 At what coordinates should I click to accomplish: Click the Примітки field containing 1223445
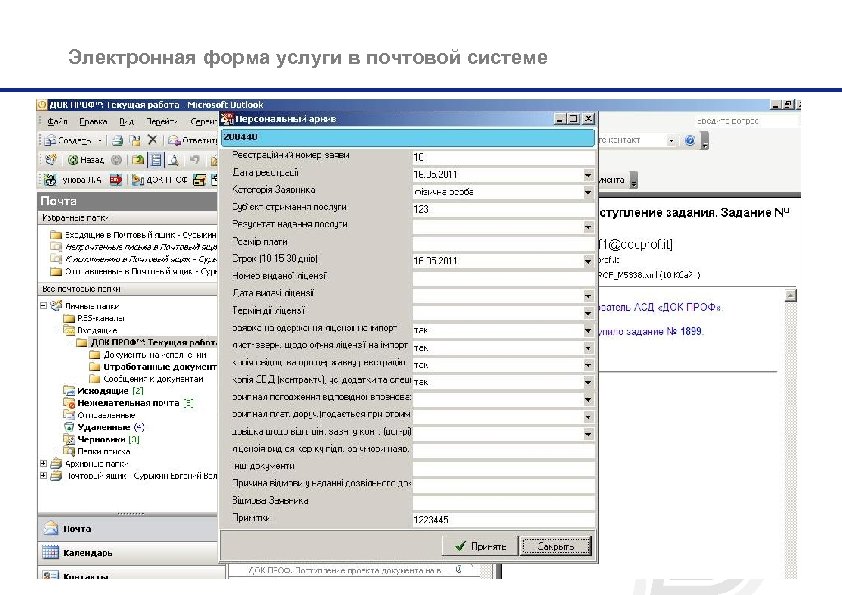[x=503, y=519]
